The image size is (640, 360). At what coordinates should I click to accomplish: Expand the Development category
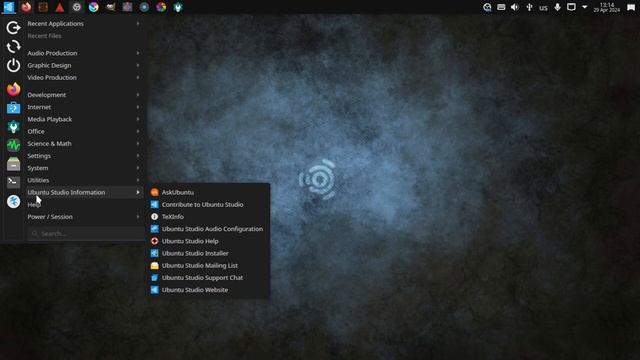pos(83,95)
